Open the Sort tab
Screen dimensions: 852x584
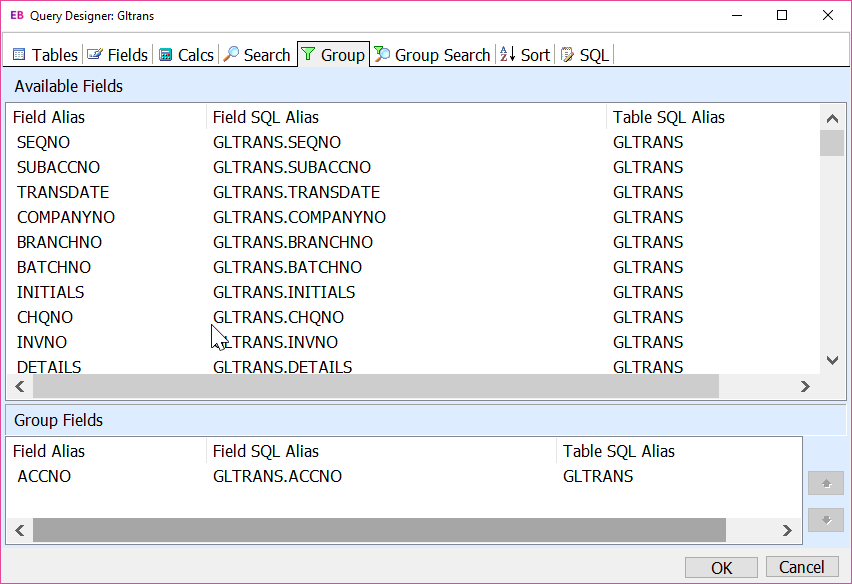[x=525, y=55]
